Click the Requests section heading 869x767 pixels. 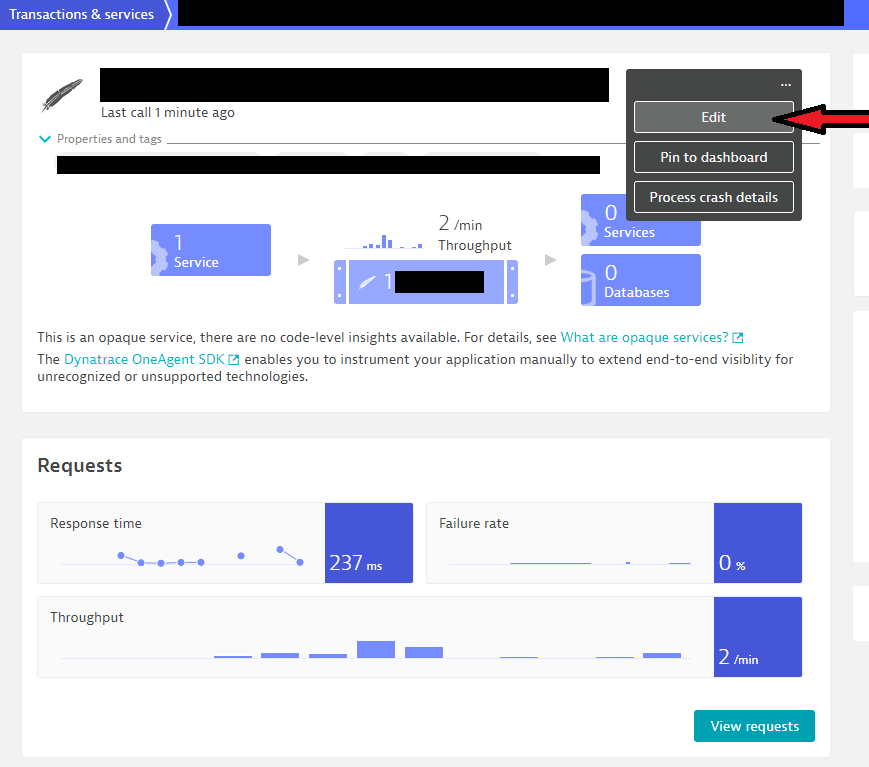(x=80, y=466)
